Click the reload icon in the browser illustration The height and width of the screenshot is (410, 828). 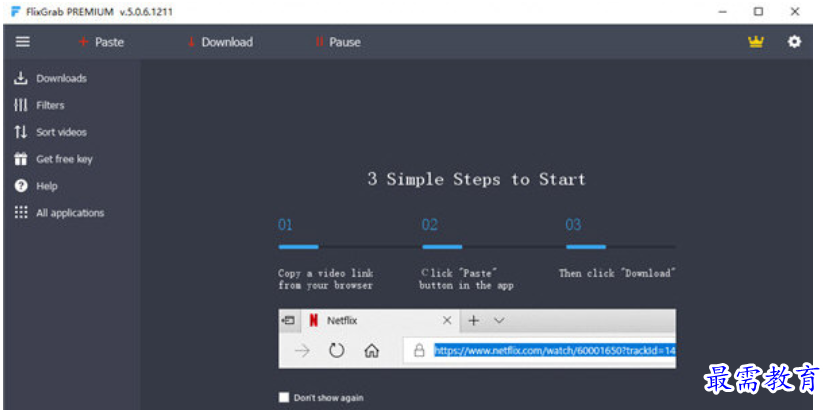click(336, 350)
